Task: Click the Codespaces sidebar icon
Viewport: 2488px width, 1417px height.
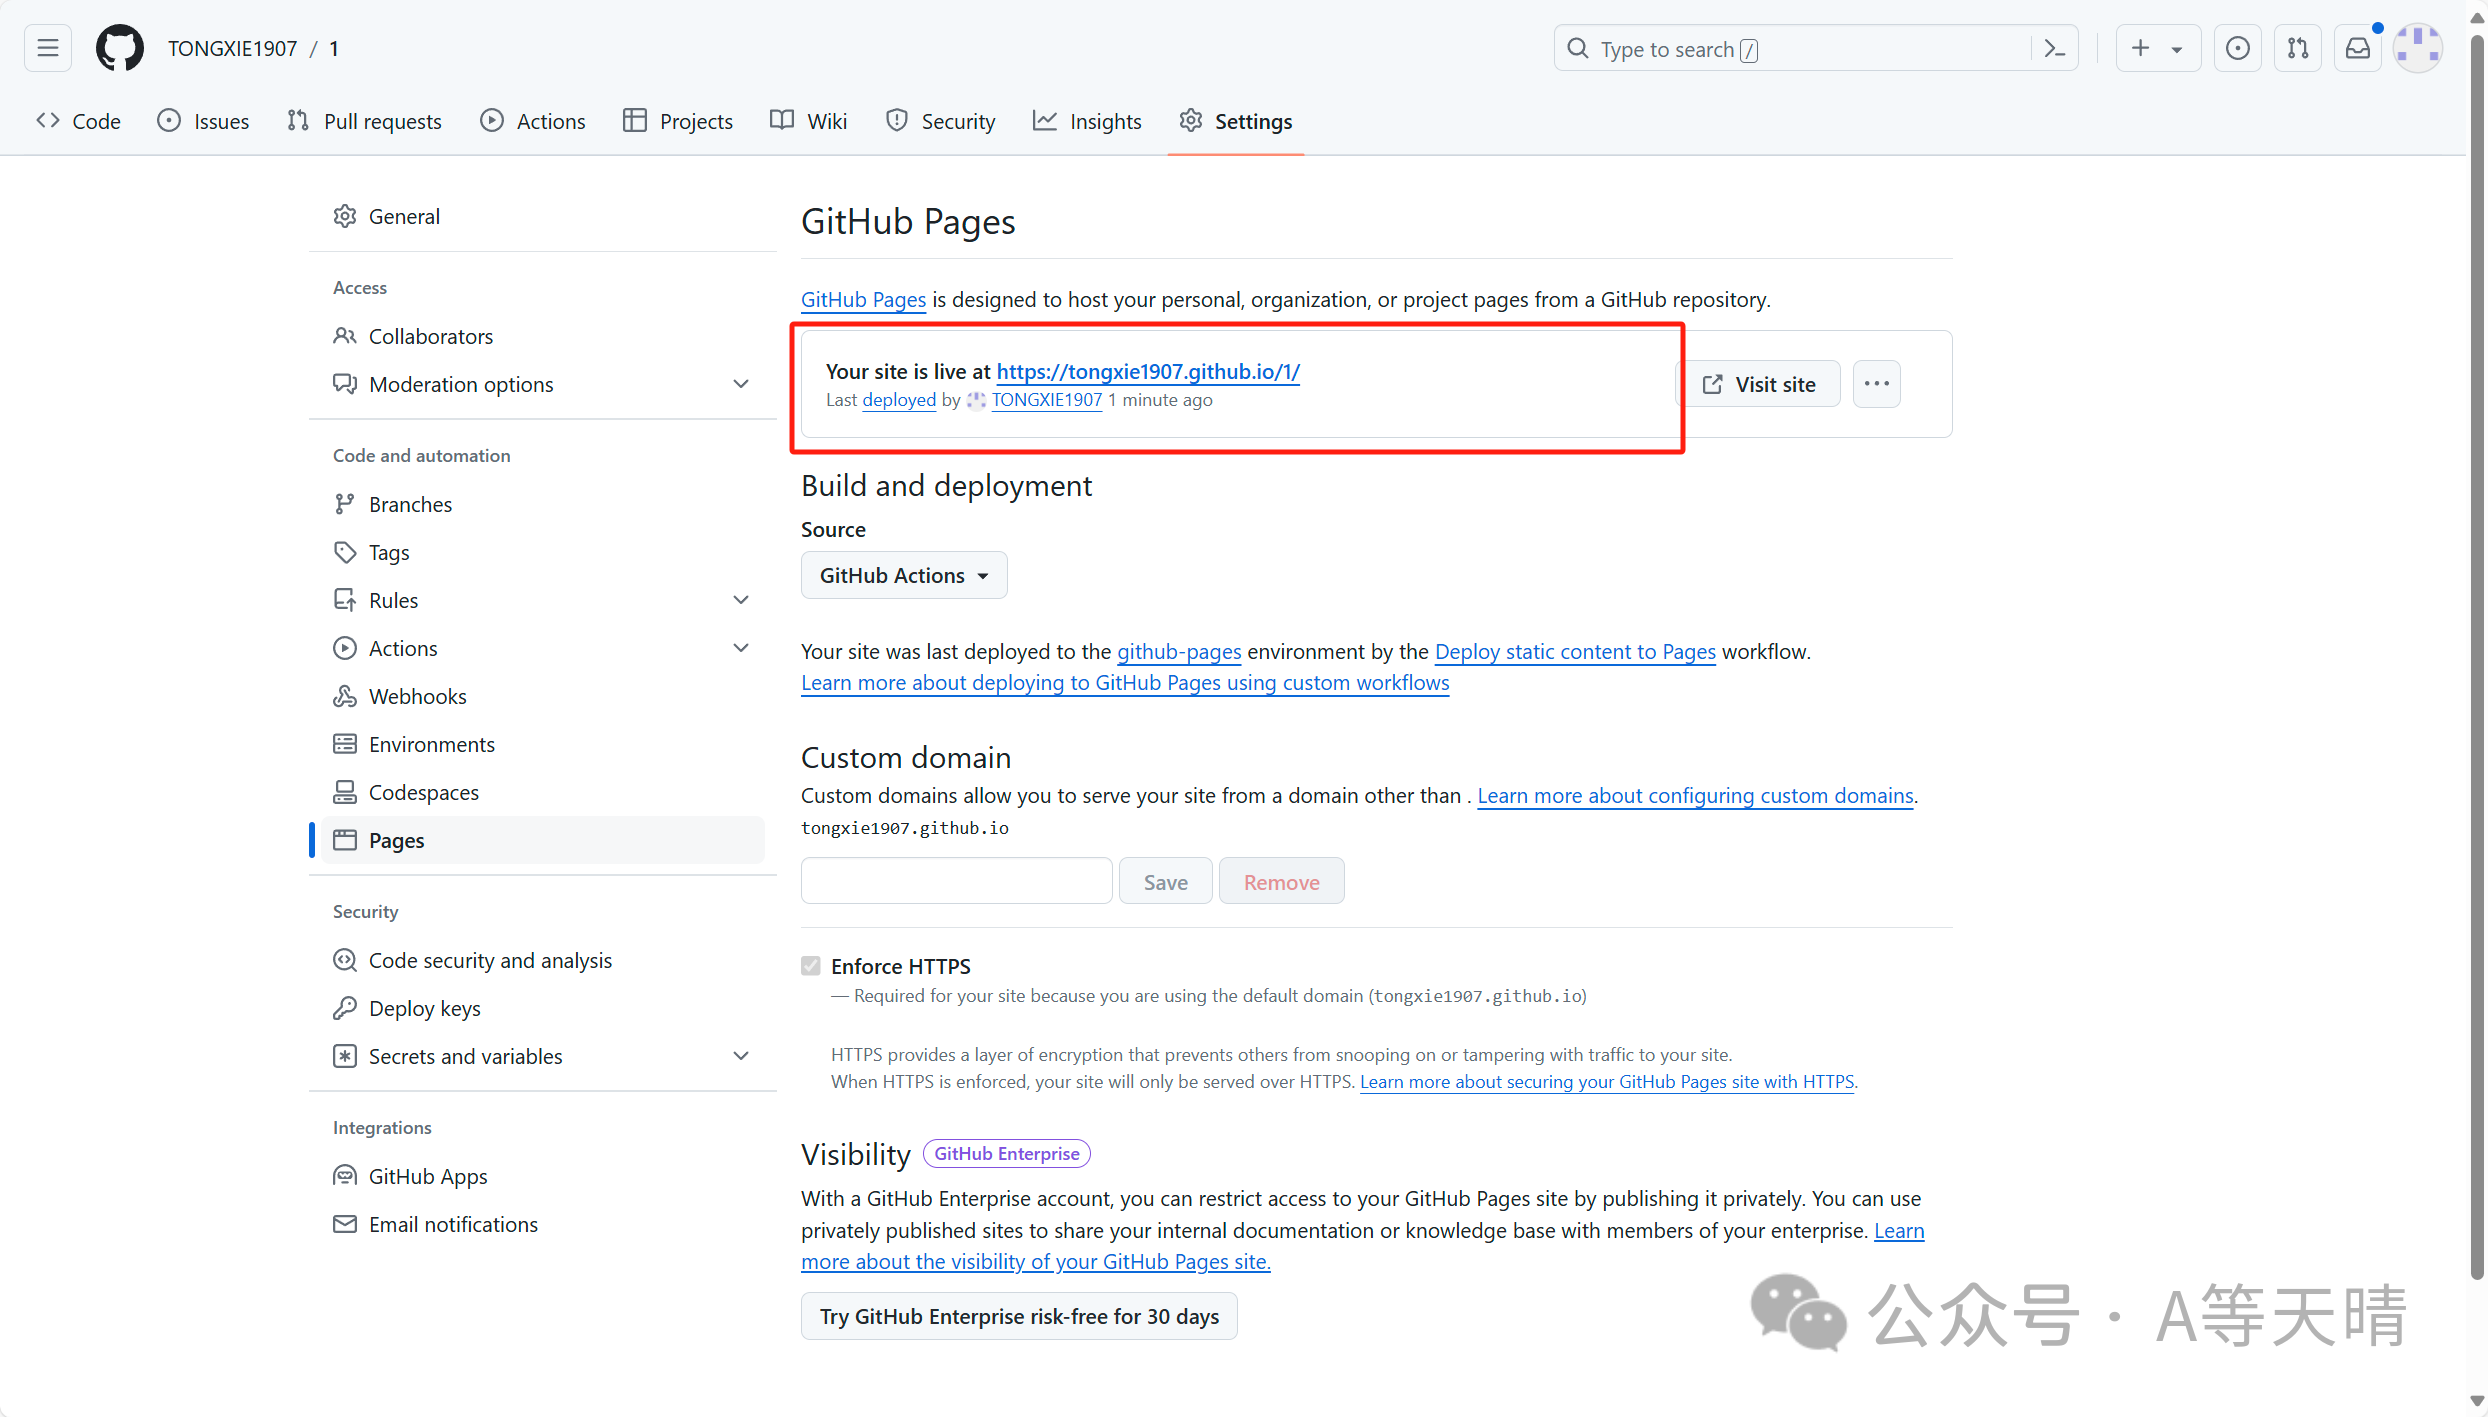Action: coord(343,790)
